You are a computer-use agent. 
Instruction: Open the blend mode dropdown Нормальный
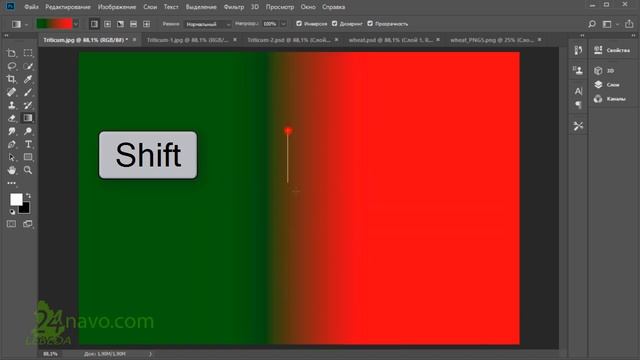207,24
